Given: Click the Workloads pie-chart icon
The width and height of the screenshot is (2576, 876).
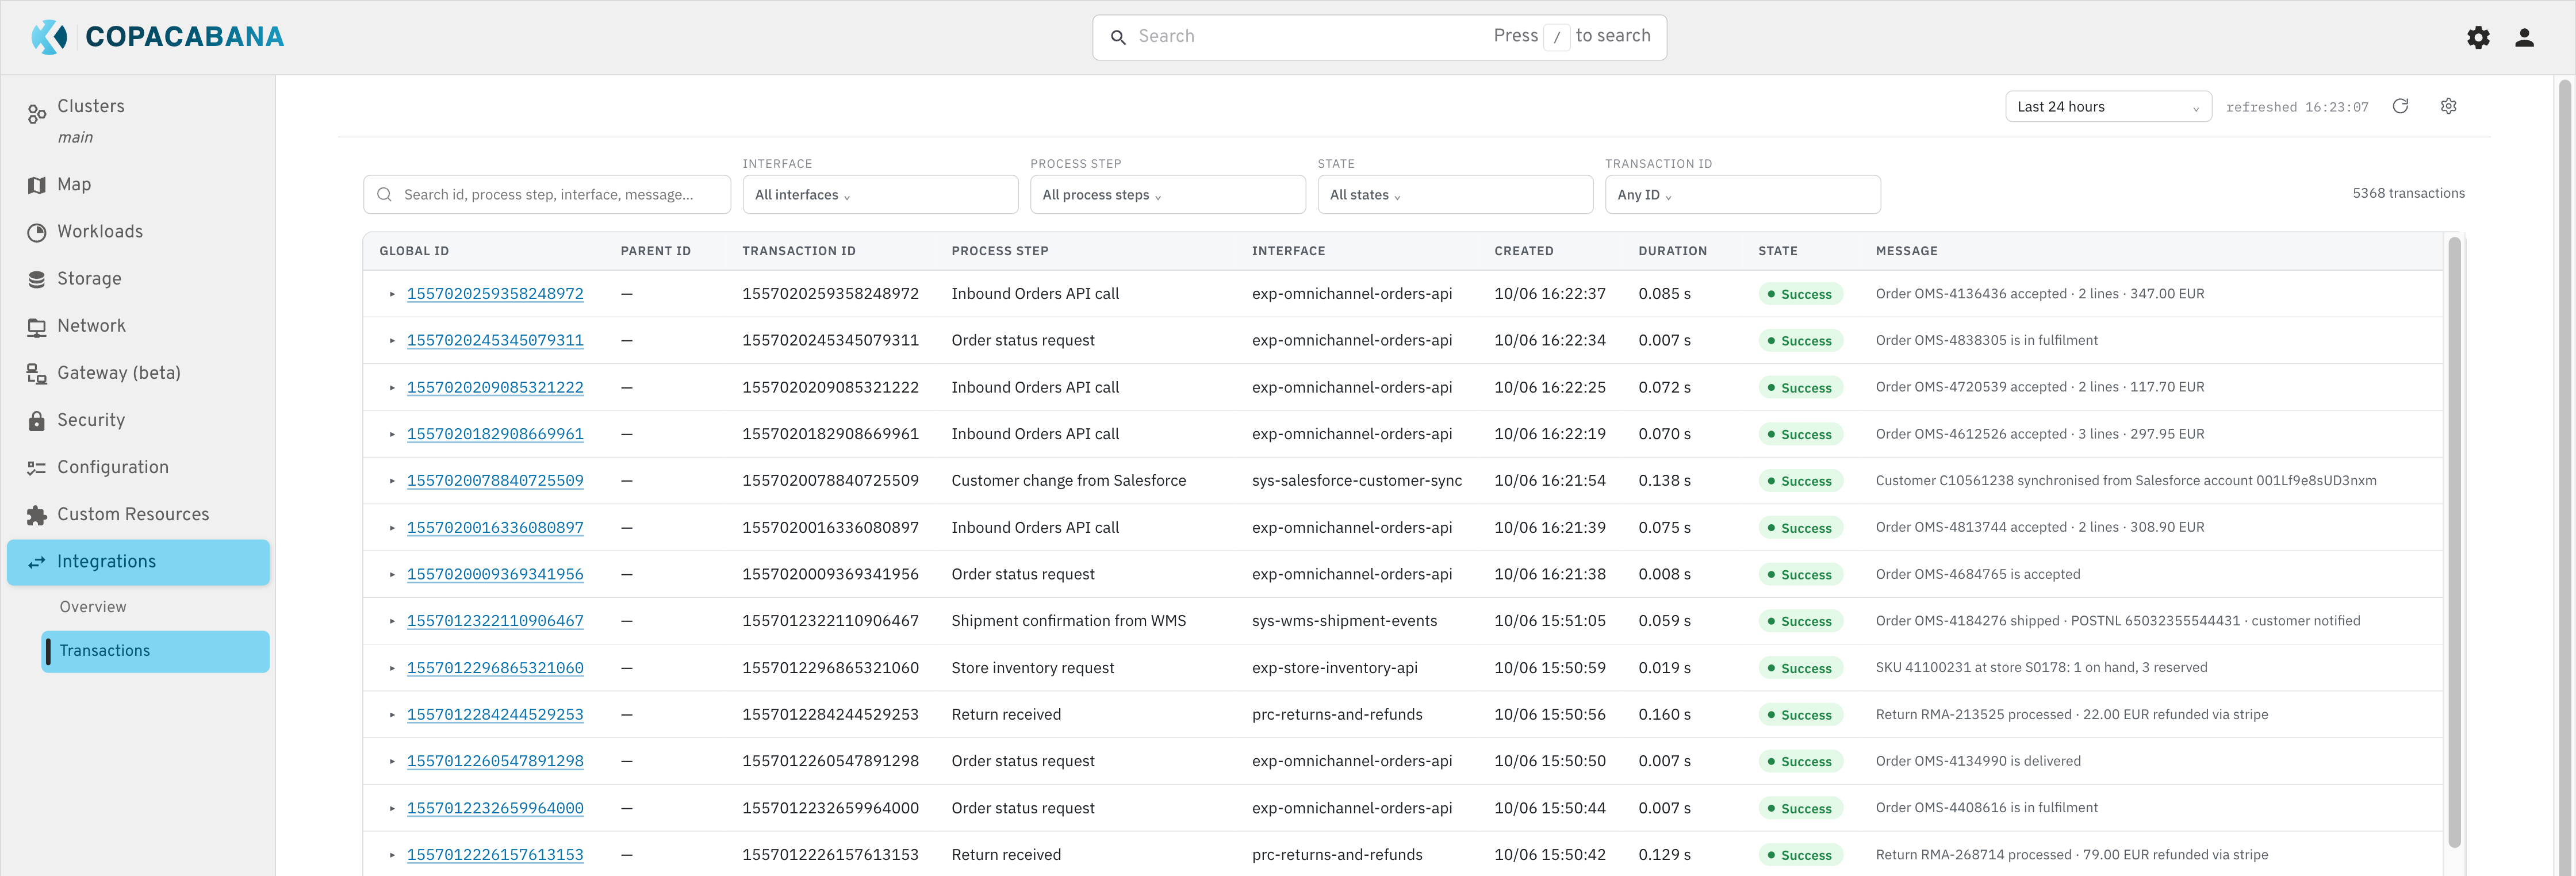Looking at the screenshot, I should [x=37, y=232].
